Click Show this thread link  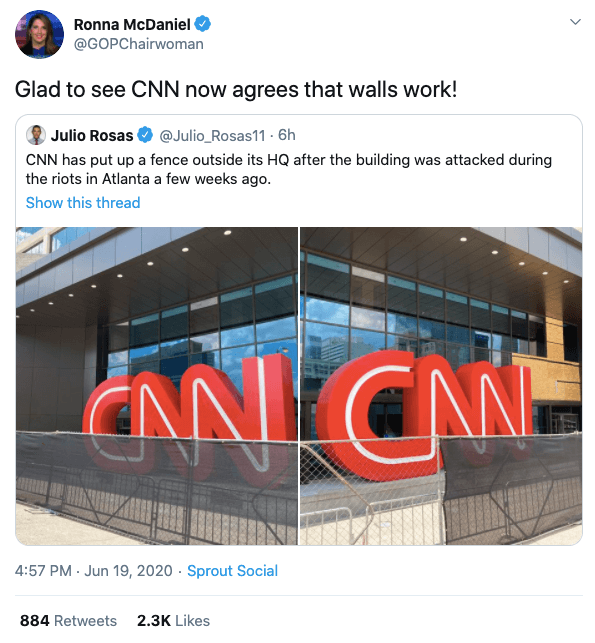(x=83, y=203)
